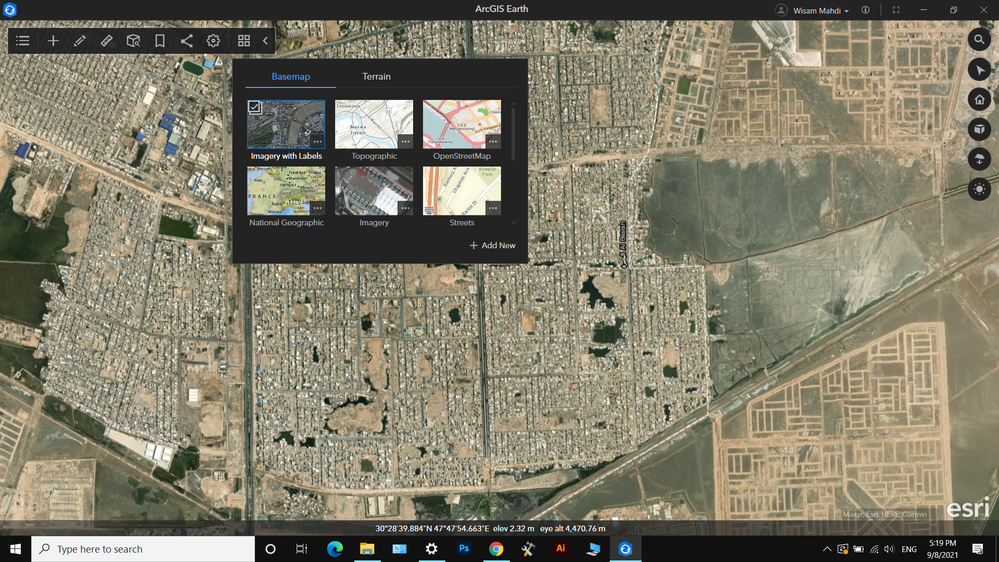Select the Imagery basemap thumbnail
Screen dimensions: 999x562
click(x=374, y=191)
